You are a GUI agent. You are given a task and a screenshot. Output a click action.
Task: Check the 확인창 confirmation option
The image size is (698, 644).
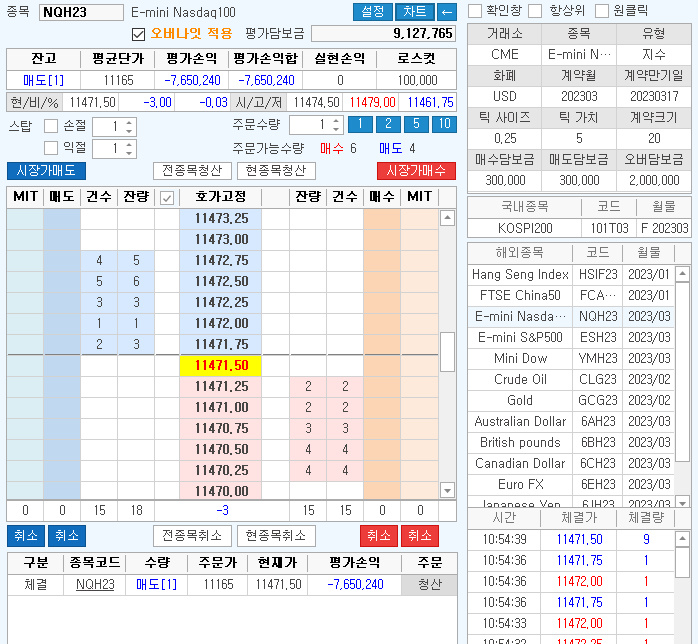coord(475,11)
